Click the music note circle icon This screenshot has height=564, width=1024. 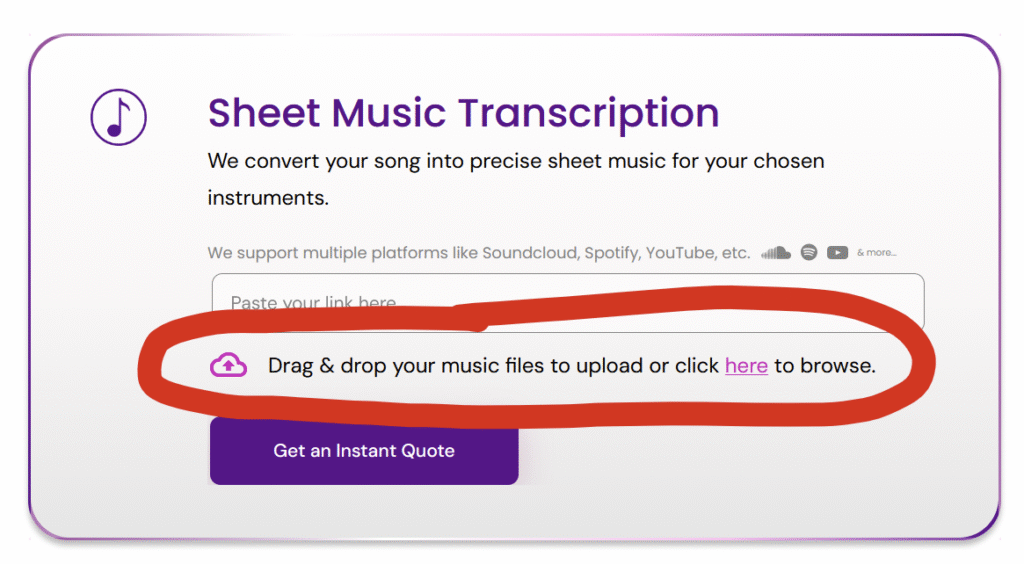(x=118, y=116)
